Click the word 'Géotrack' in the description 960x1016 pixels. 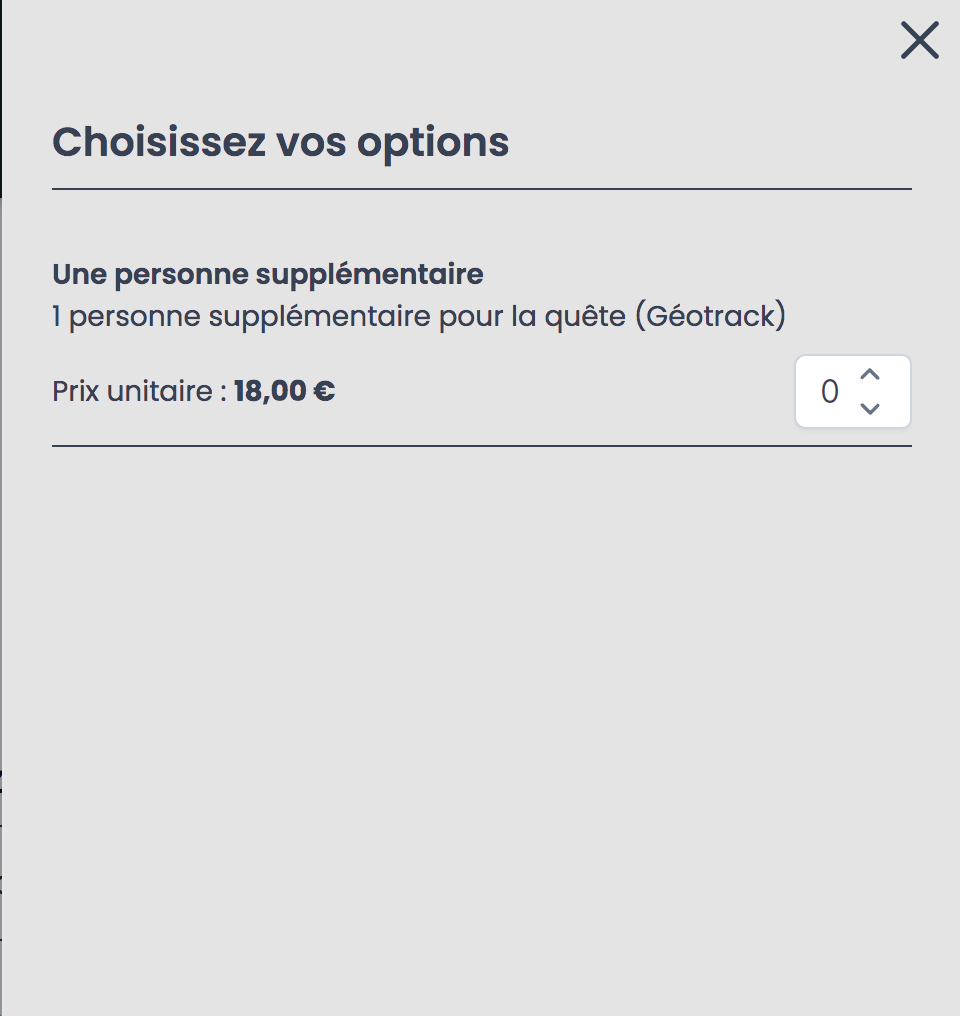[711, 316]
